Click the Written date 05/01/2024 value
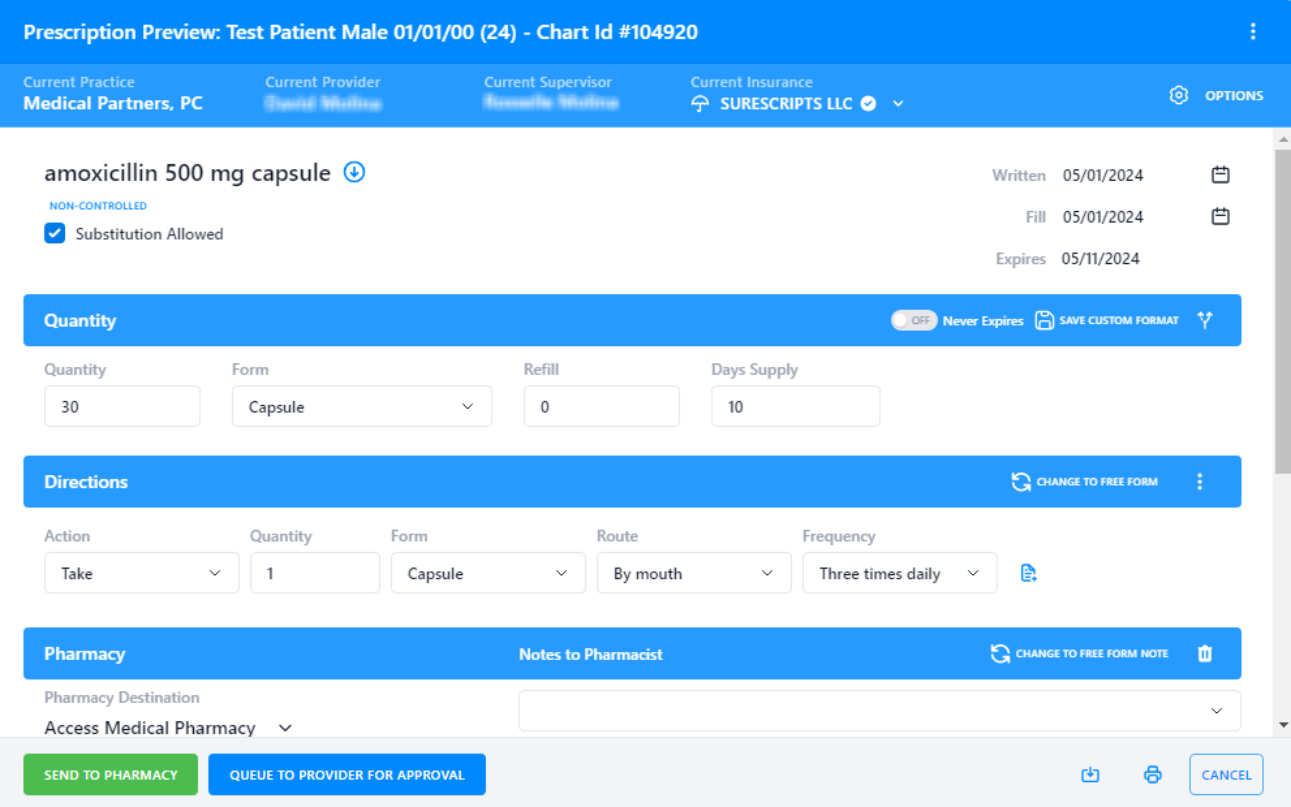The height and width of the screenshot is (807, 1291). pyautogui.click(x=1103, y=175)
